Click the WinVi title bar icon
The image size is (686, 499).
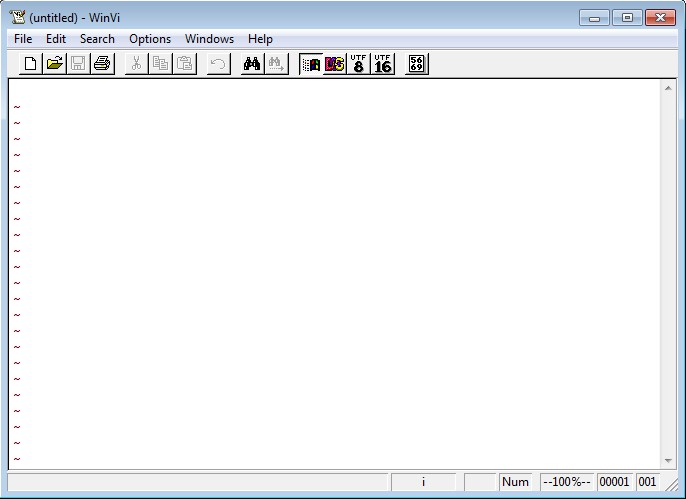(x=18, y=17)
